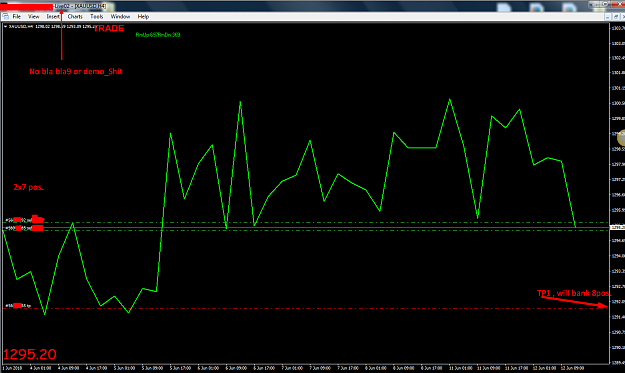Open the Help menu
625x373 pixels.
coord(143,16)
